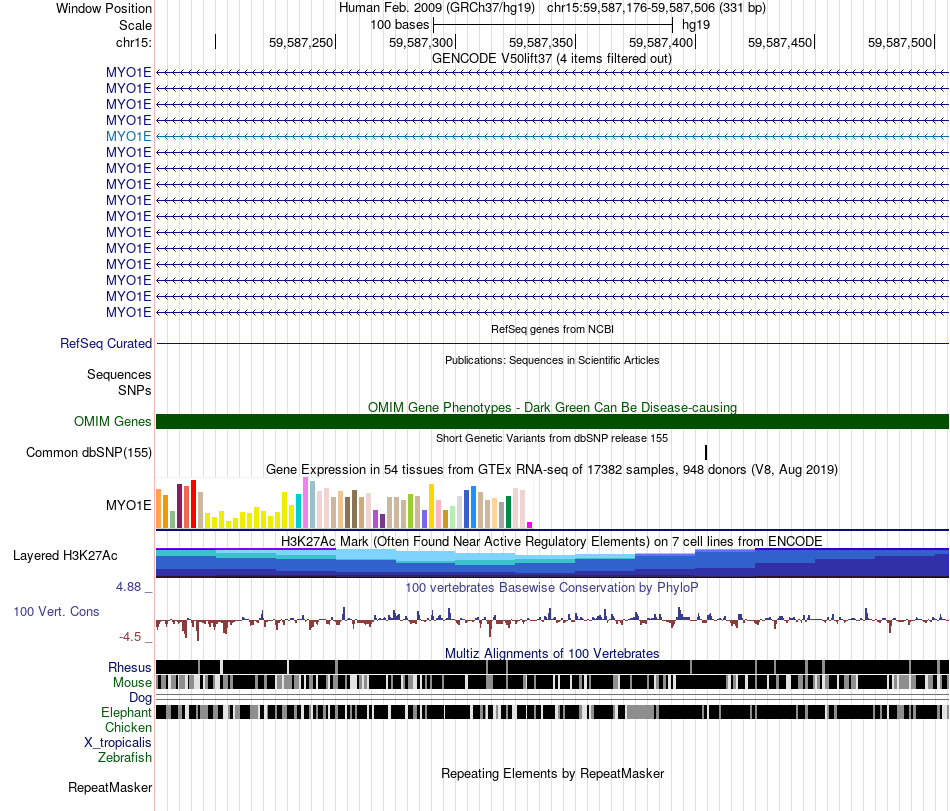Click the 4.88 upper scale value
This screenshot has height=811, width=950.
(128, 587)
